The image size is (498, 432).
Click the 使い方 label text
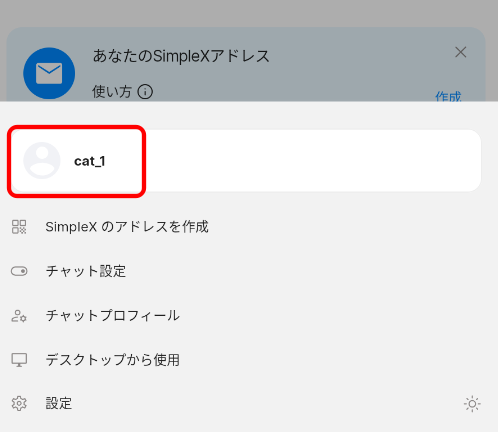pos(112,92)
